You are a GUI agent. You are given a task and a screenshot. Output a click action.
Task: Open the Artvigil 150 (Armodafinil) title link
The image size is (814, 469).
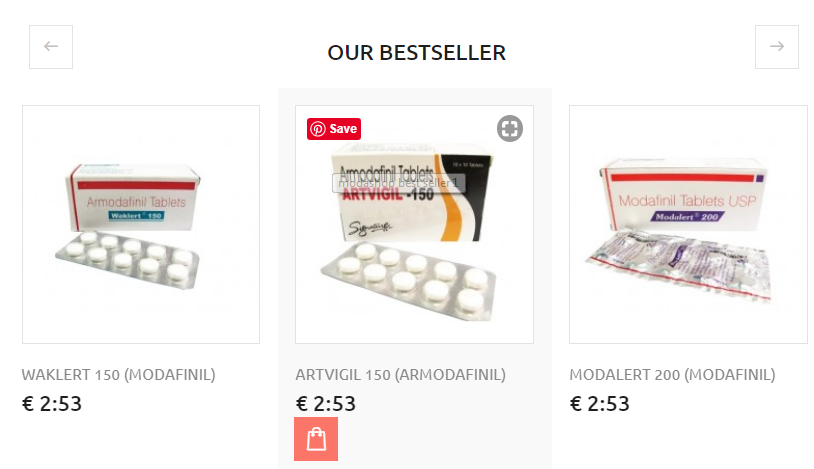point(400,374)
